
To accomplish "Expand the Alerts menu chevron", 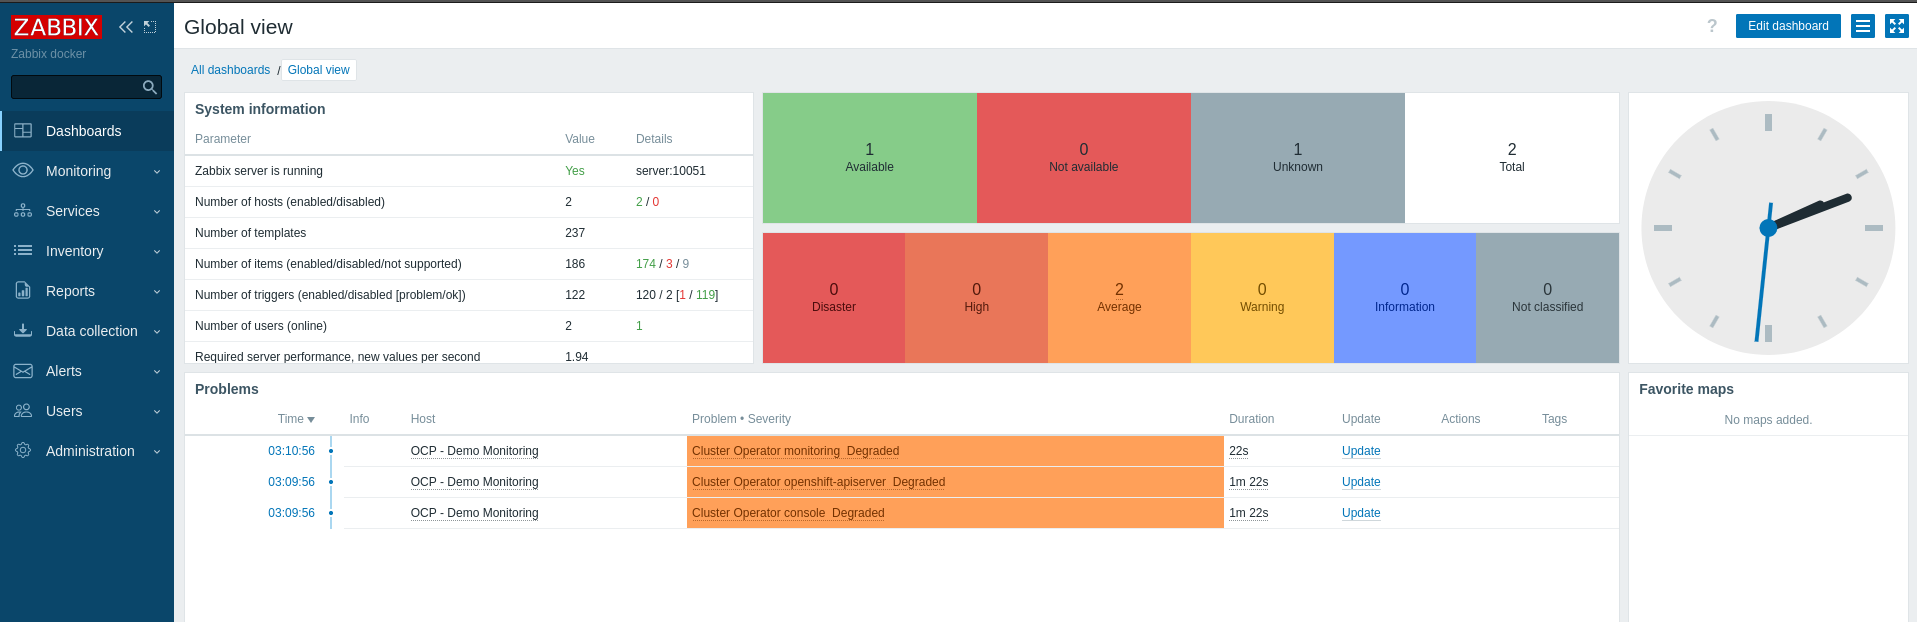I will (x=157, y=372).
